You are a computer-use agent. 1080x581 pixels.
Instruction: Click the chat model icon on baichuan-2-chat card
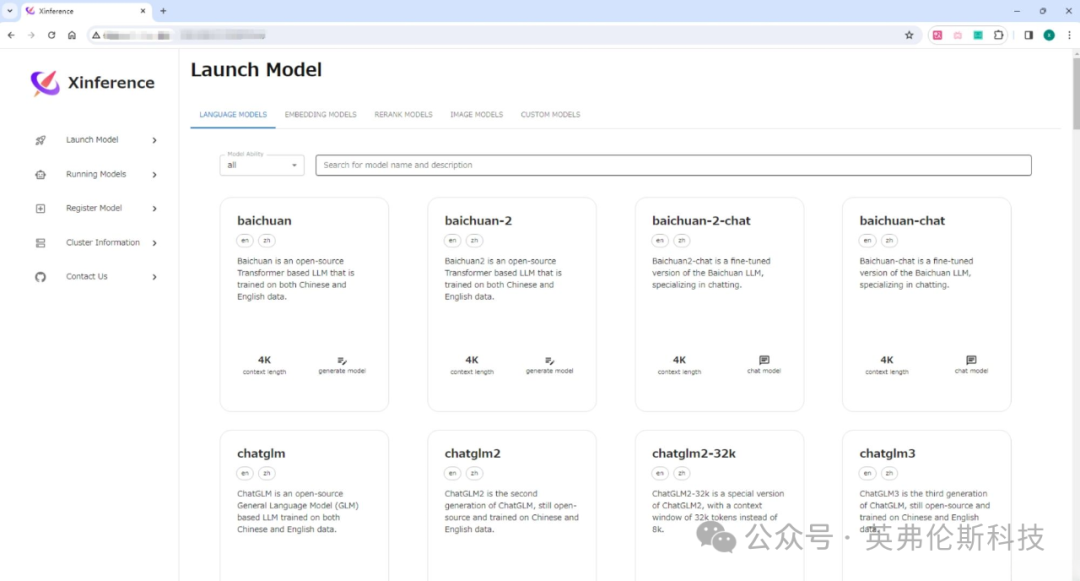coord(764,360)
